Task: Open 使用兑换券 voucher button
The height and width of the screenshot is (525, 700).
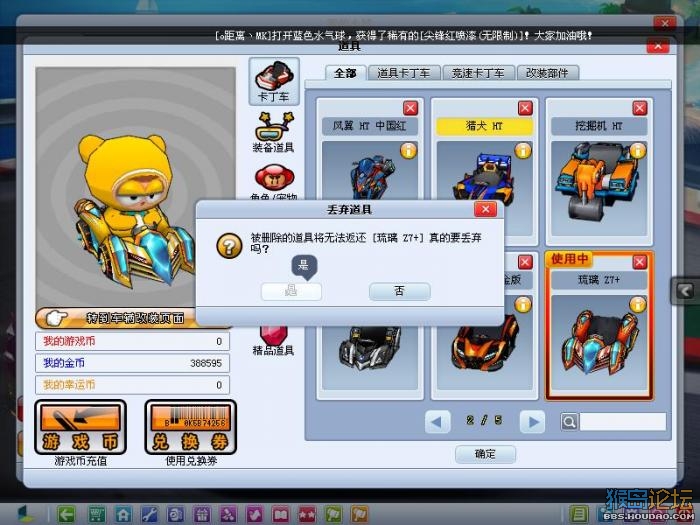Action: point(191,428)
